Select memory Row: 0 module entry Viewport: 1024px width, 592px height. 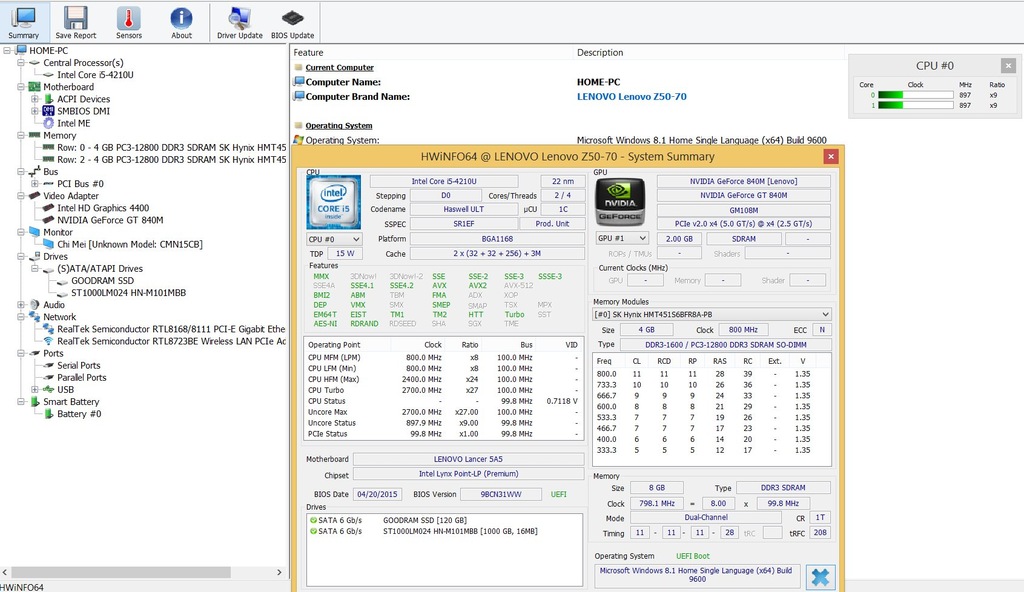pyautogui.click(x=171, y=148)
